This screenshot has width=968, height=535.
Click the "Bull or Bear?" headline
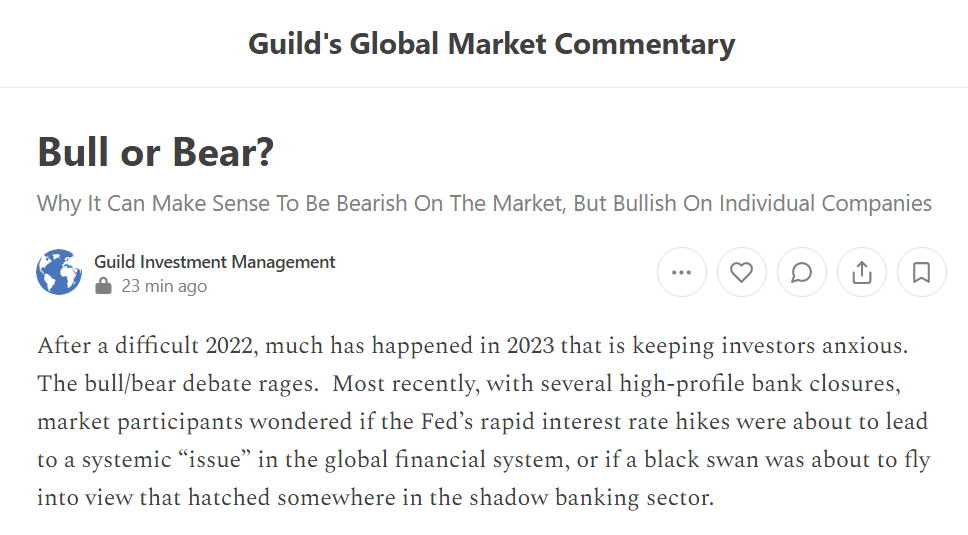click(x=156, y=152)
